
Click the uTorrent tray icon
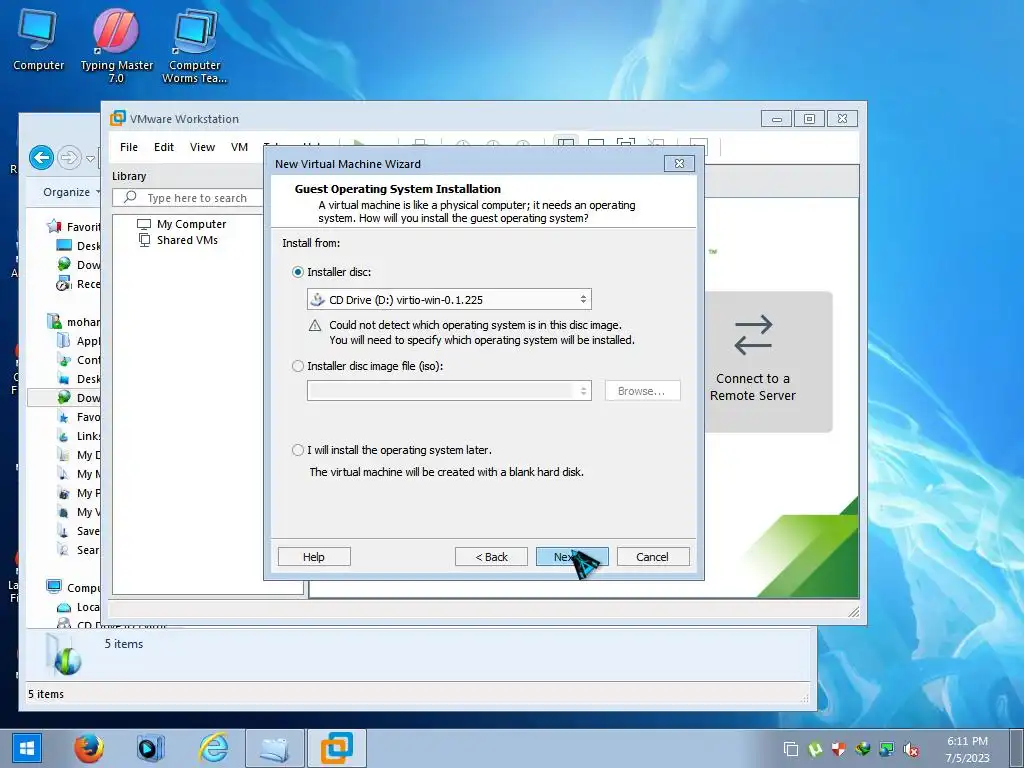click(815, 749)
